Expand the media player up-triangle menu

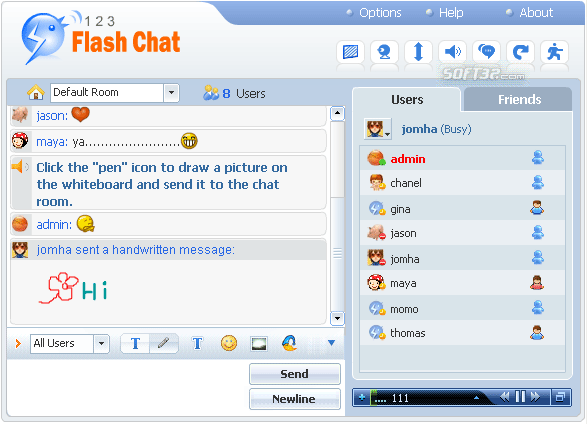[476, 398]
